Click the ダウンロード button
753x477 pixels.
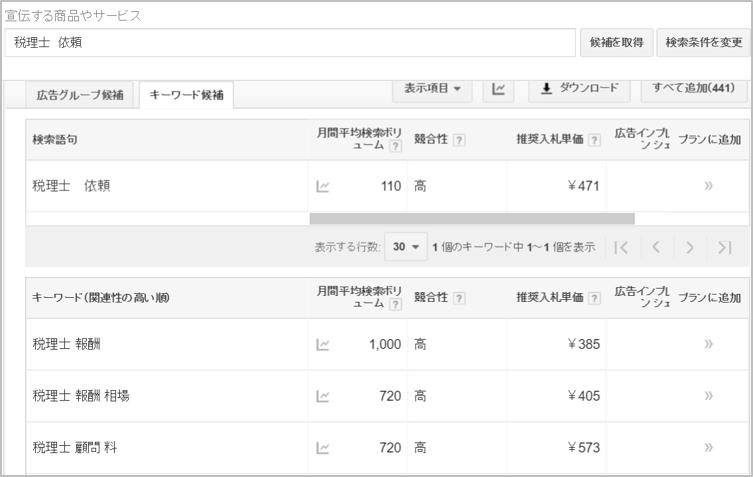(579, 89)
